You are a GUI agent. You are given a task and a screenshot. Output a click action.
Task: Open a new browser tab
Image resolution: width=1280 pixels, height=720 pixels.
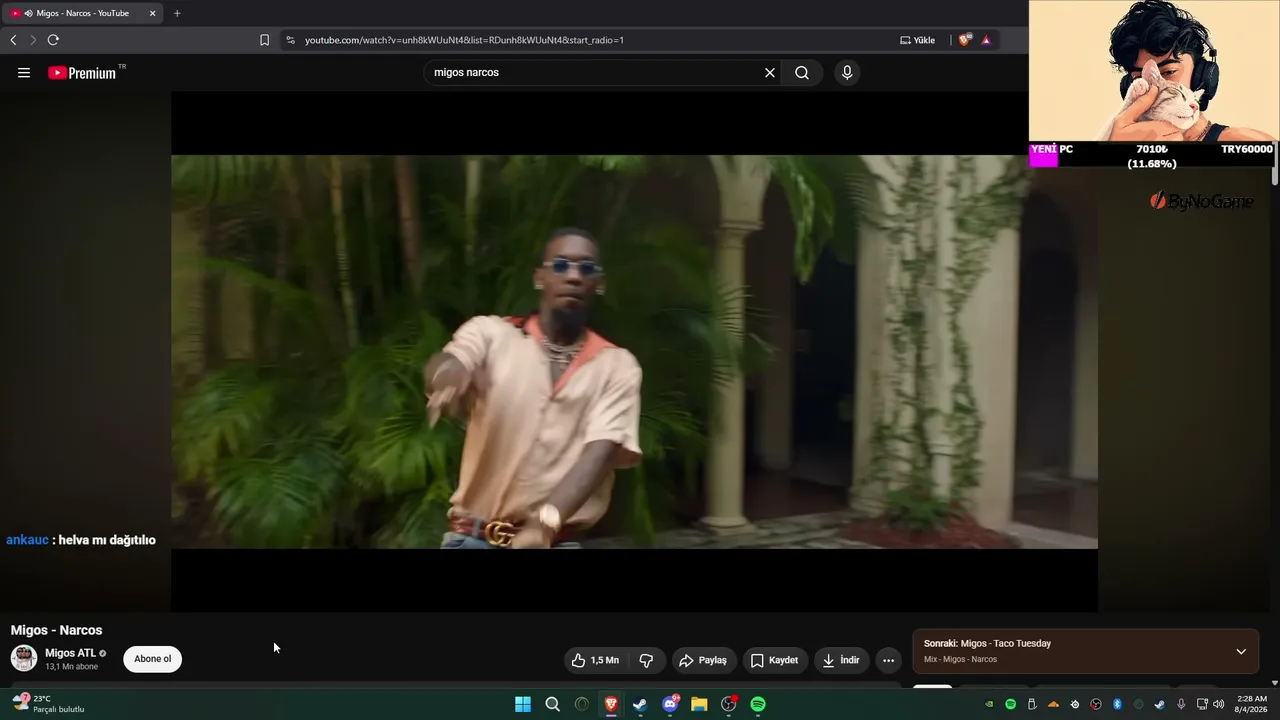(177, 13)
